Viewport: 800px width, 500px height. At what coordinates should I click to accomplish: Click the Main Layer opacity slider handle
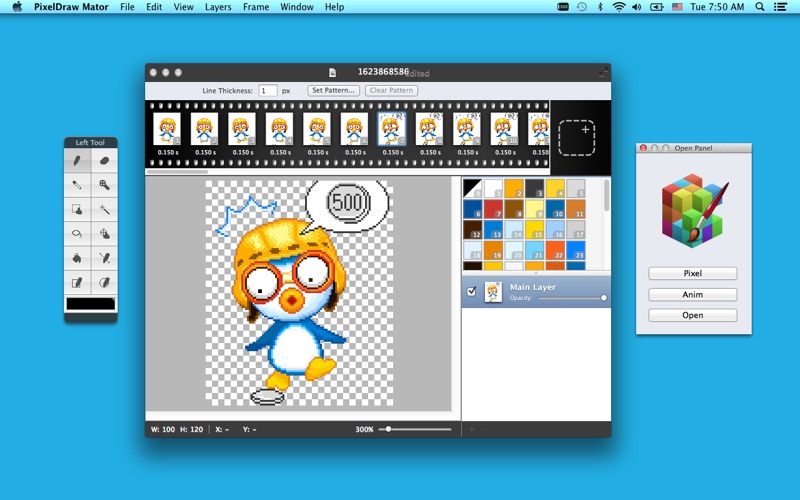(604, 298)
